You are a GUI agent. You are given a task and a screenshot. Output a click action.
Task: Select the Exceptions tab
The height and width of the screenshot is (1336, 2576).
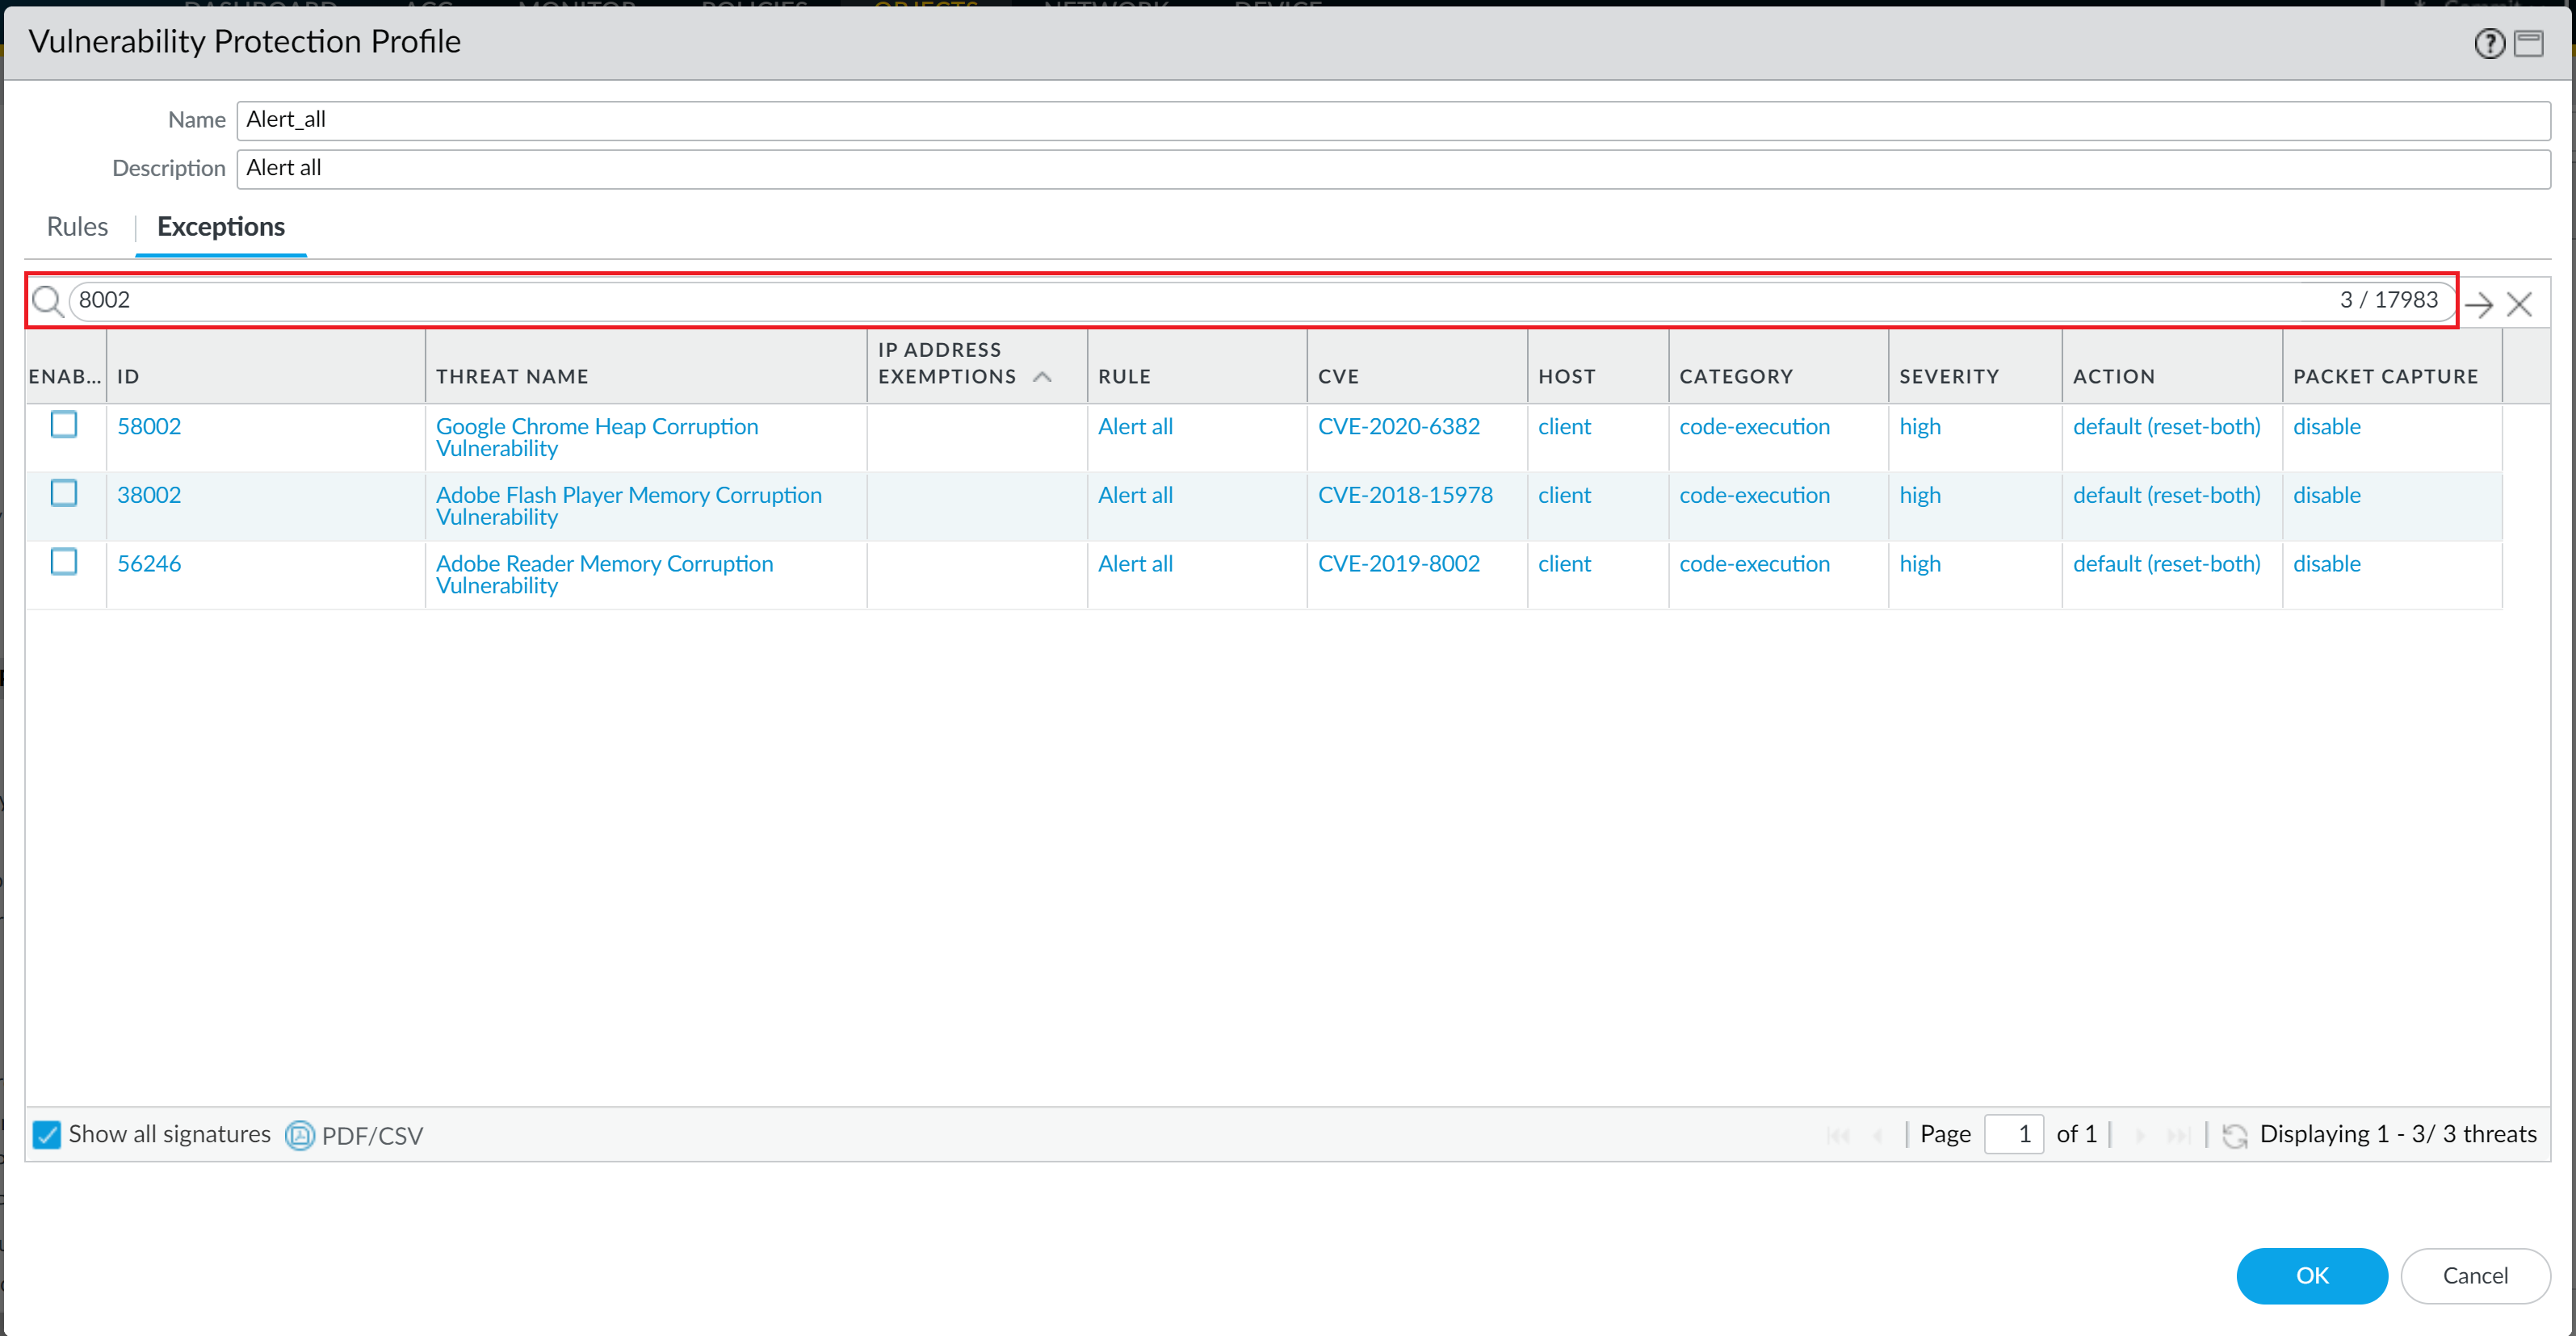(x=221, y=227)
